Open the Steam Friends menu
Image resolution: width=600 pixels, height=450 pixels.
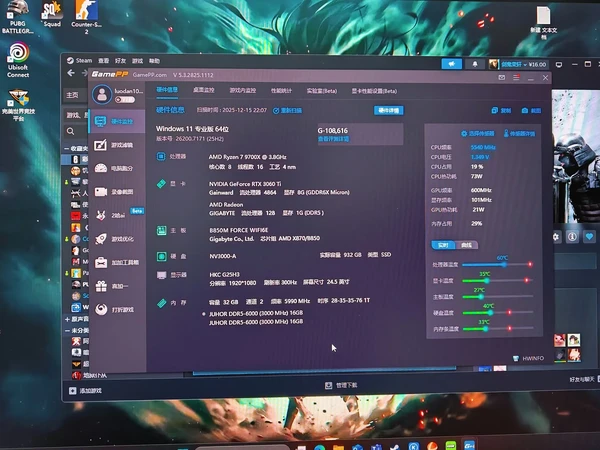pyautogui.click(x=120, y=61)
